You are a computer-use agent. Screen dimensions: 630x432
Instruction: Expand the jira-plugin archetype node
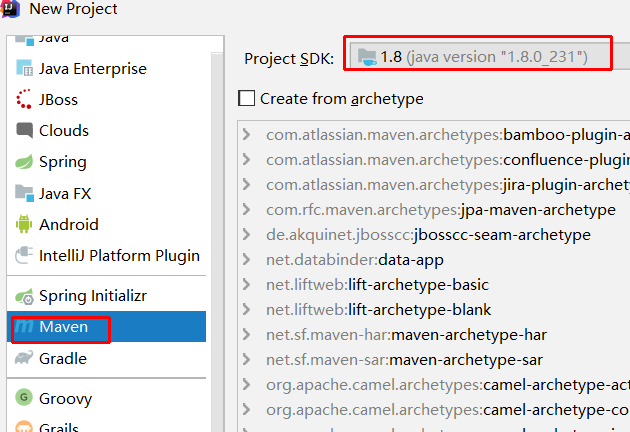[247, 184]
